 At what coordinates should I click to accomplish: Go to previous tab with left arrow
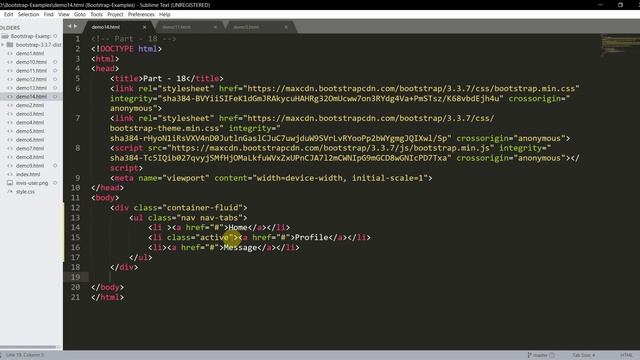(69, 26)
